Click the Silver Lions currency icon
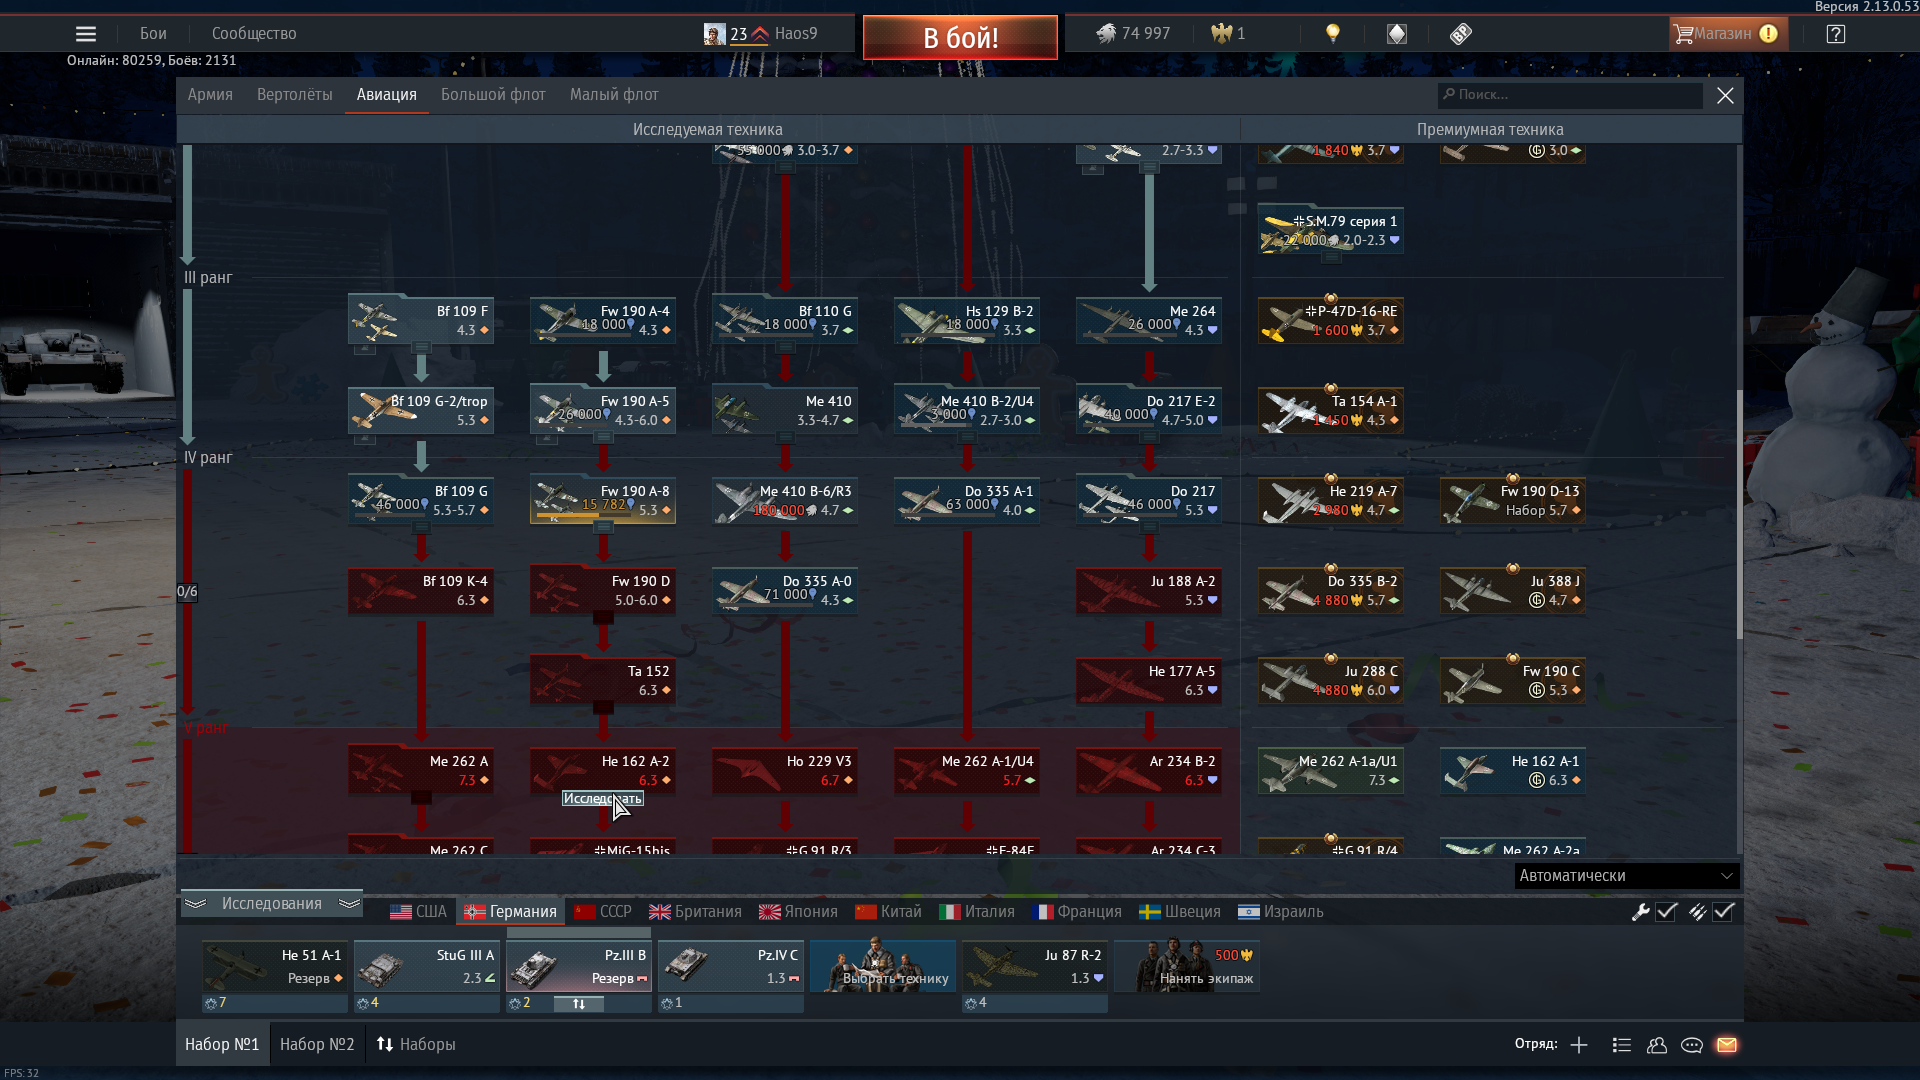The height and width of the screenshot is (1080, 1920). click(x=1105, y=34)
